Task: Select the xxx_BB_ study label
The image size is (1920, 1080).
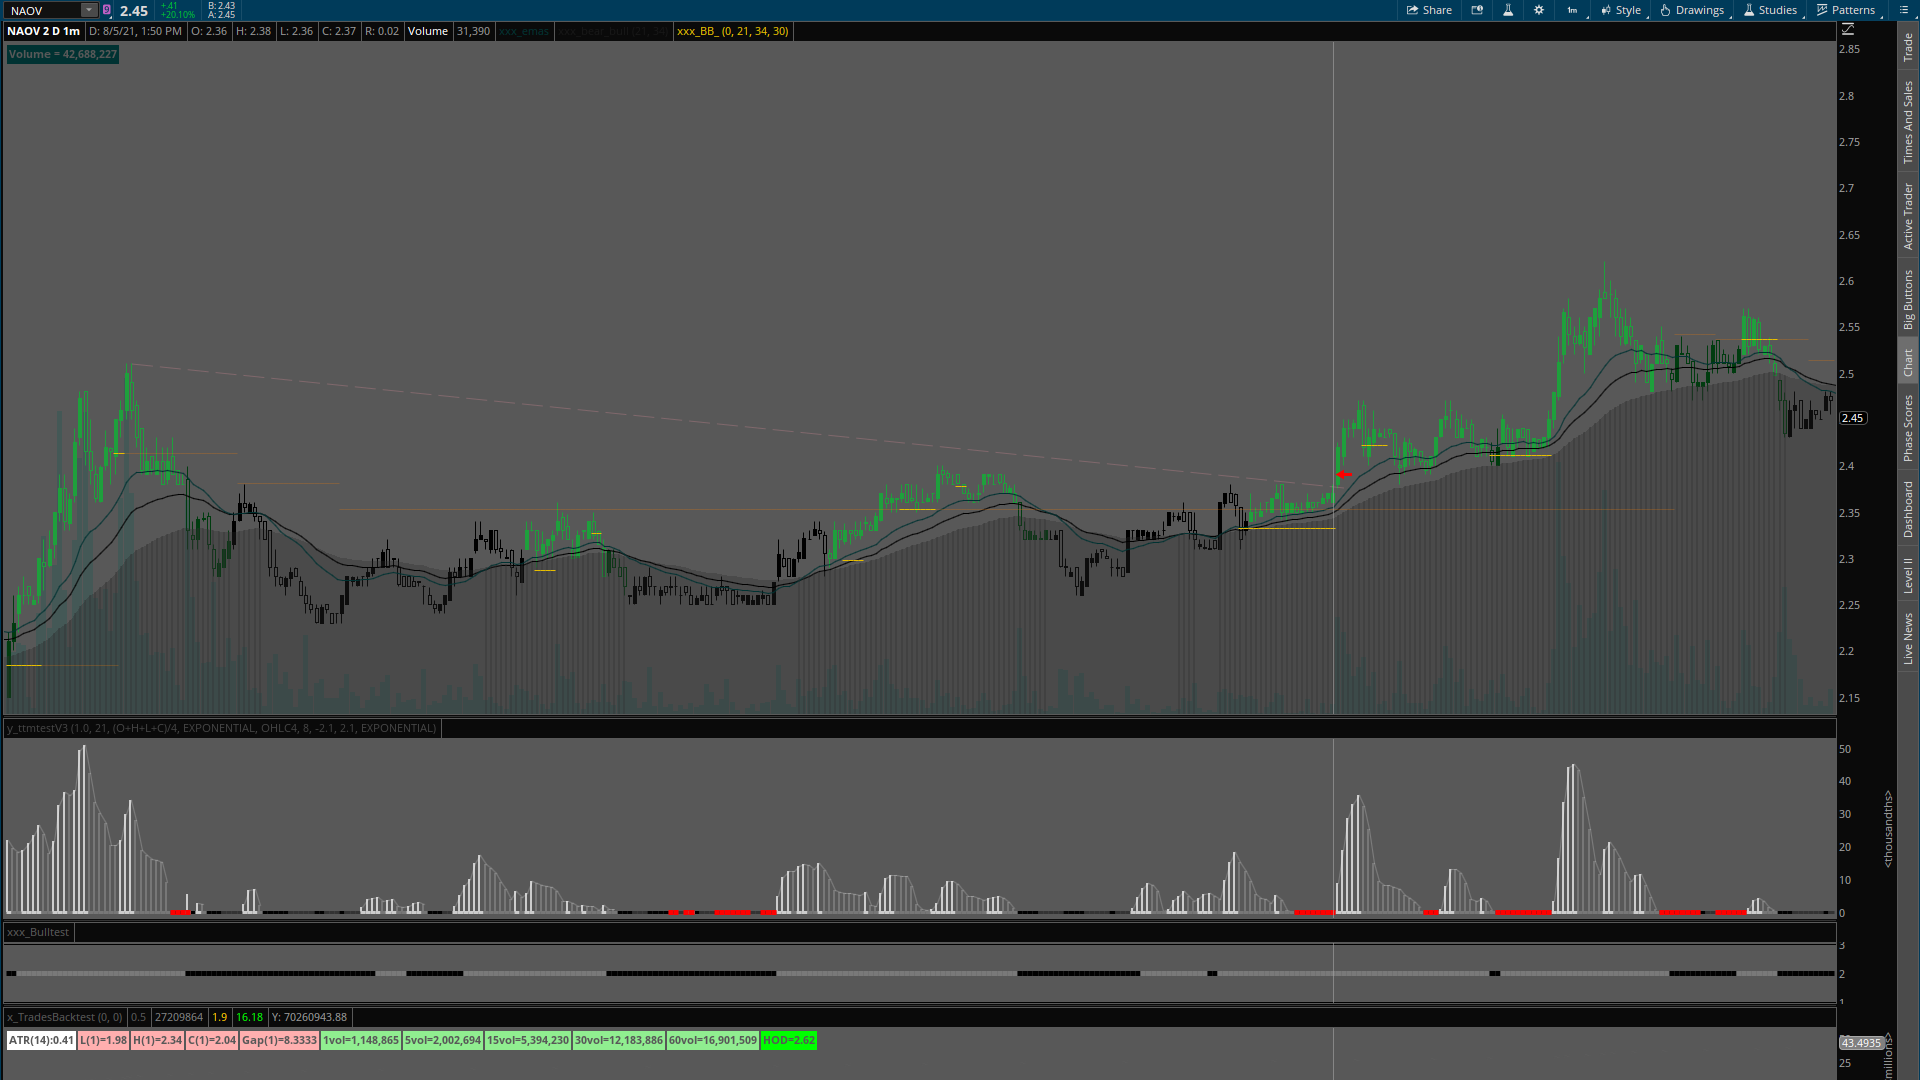Action: tap(732, 31)
